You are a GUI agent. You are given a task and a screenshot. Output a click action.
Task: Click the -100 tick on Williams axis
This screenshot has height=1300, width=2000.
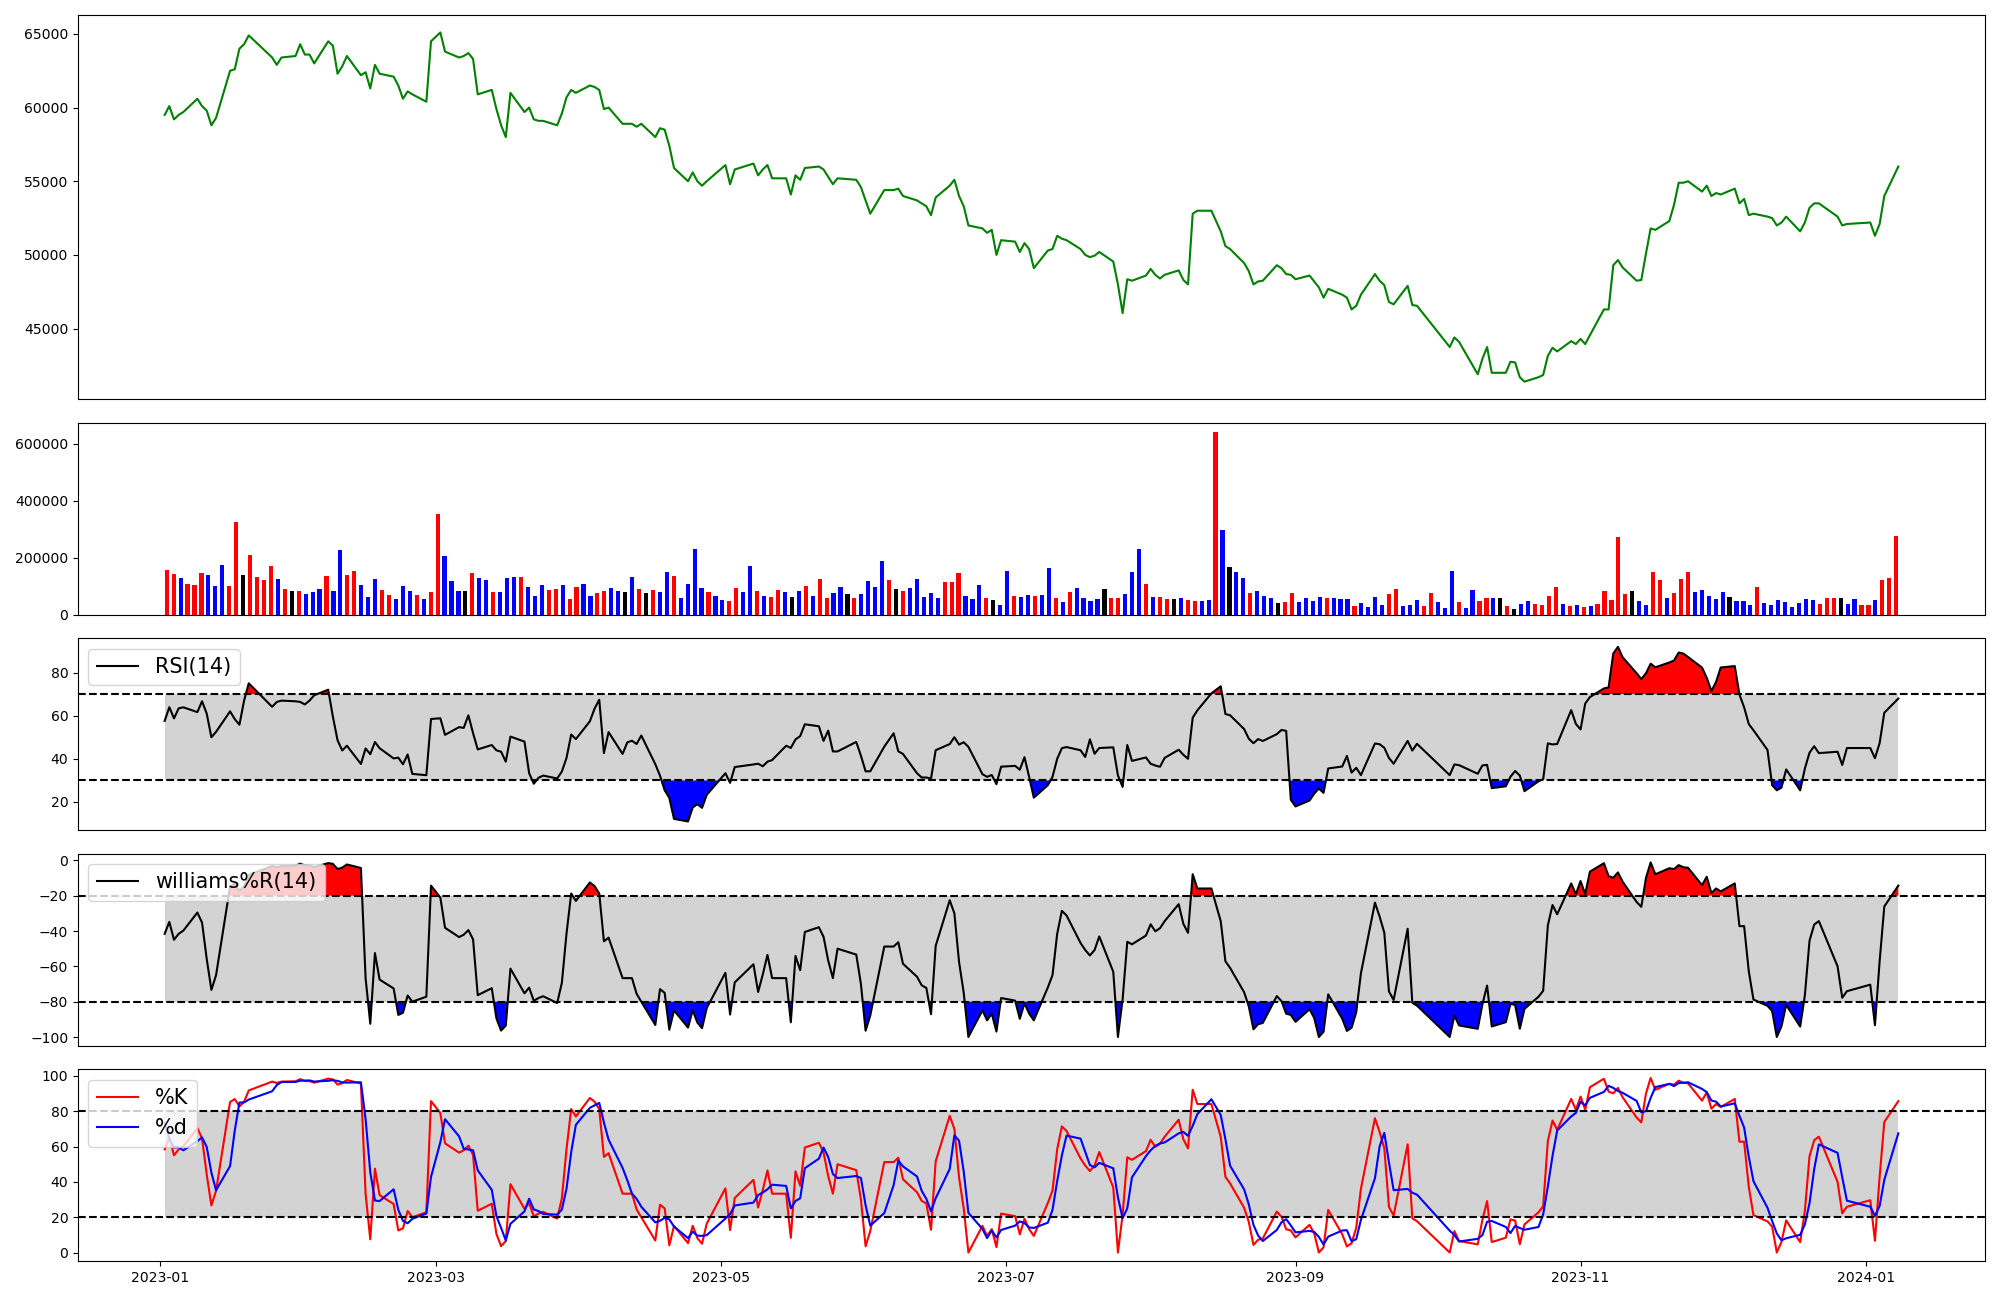click(50, 1038)
